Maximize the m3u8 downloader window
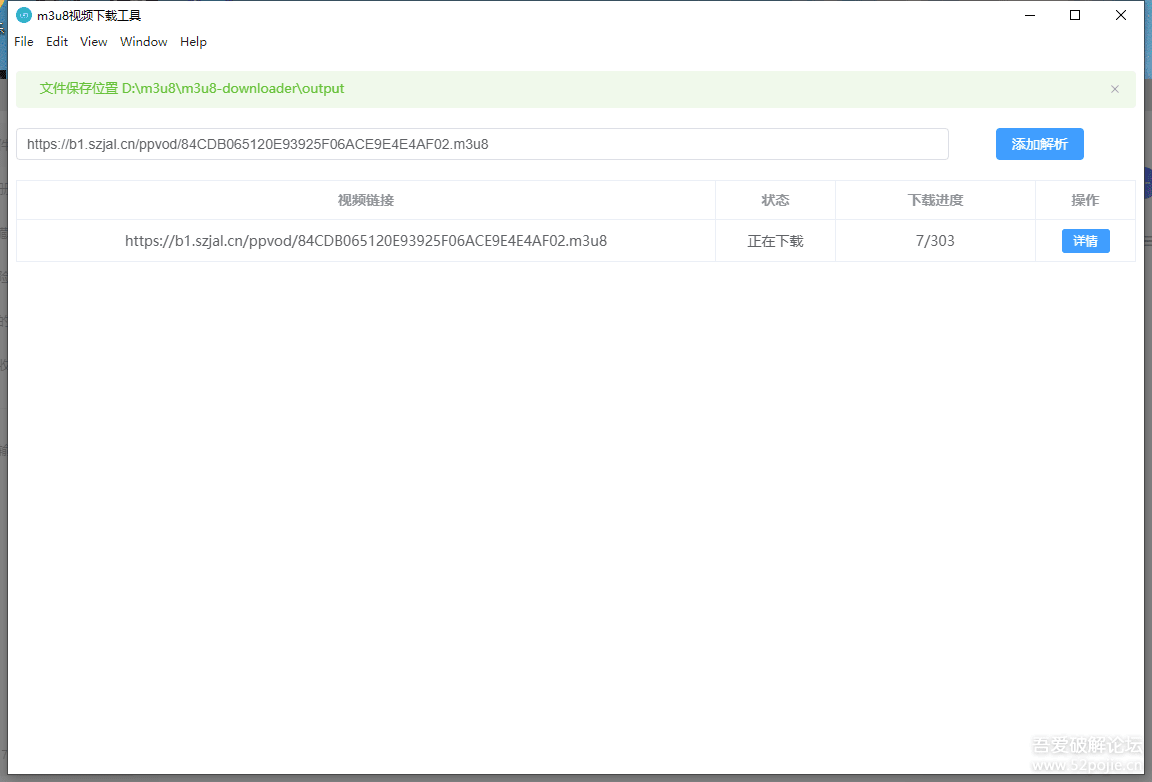1152x782 pixels. [x=1075, y=15]
